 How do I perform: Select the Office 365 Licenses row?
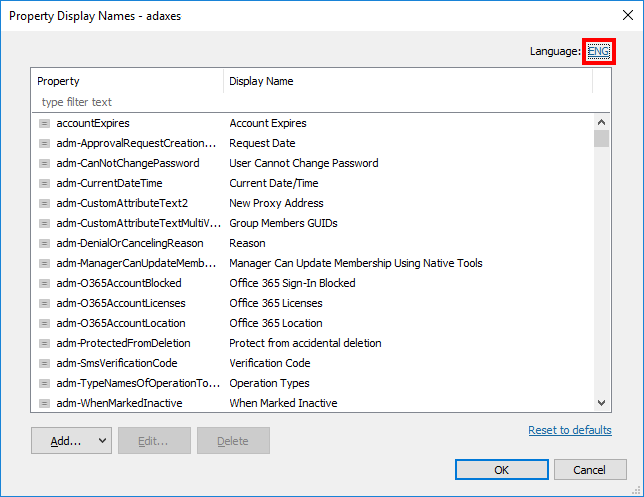coord(313,303)
